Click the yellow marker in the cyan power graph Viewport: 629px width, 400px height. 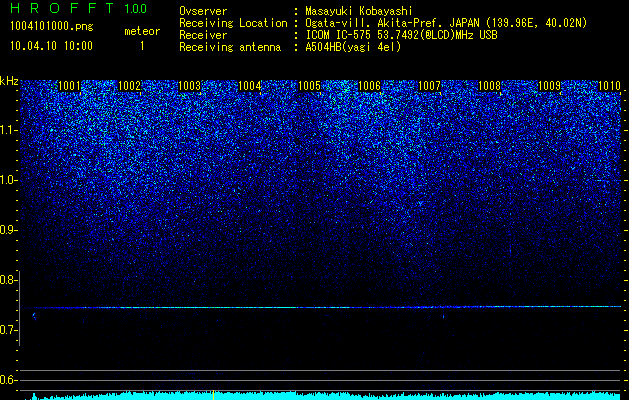tap(213, 395)
